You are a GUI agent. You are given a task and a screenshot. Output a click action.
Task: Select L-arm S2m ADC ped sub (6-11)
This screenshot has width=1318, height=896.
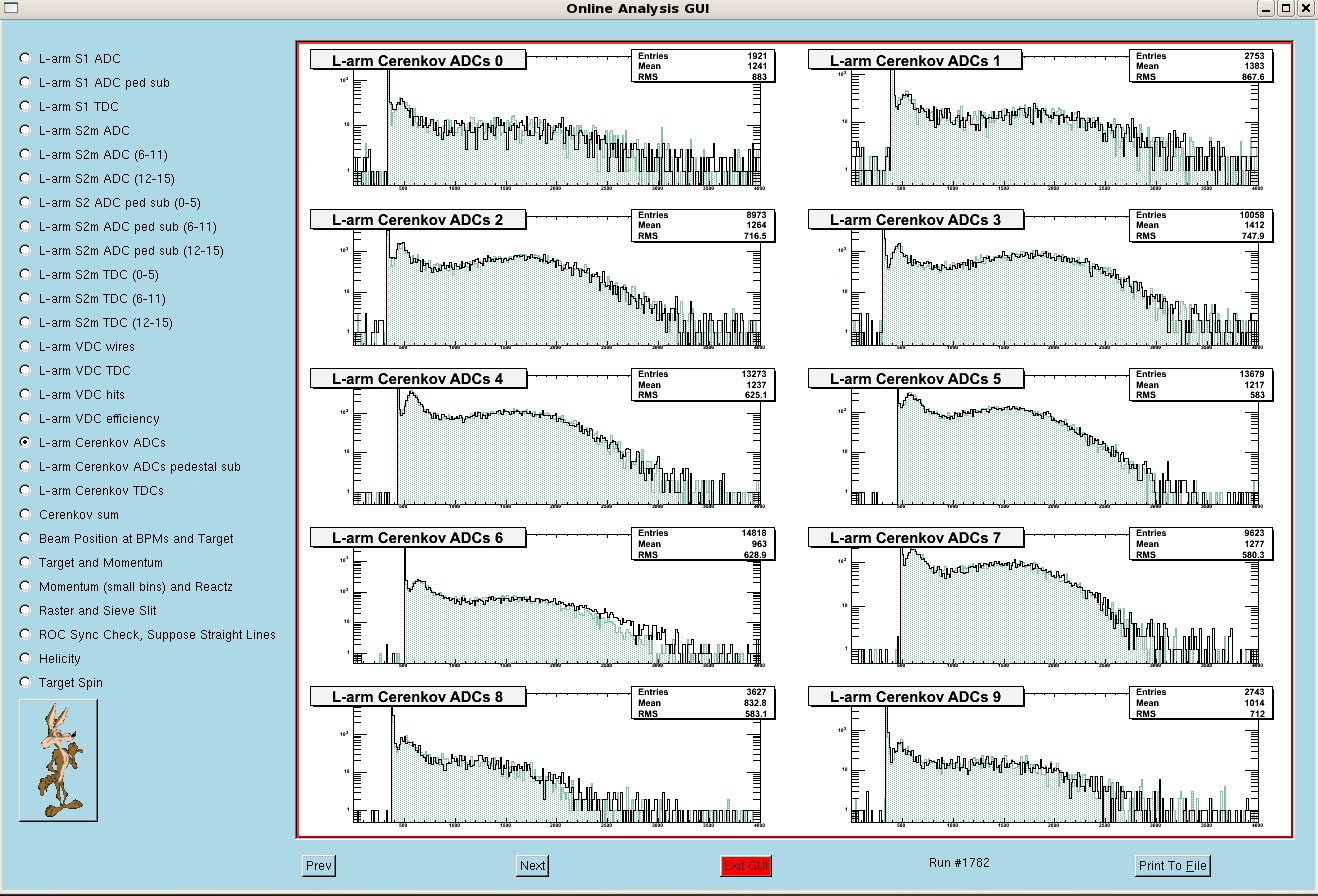click(25, 227)
